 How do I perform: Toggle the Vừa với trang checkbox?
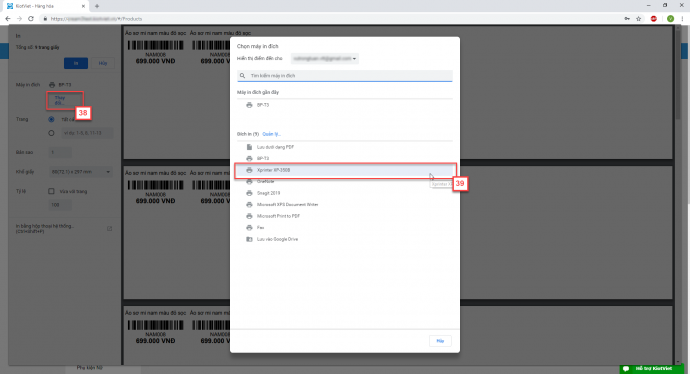51,191
